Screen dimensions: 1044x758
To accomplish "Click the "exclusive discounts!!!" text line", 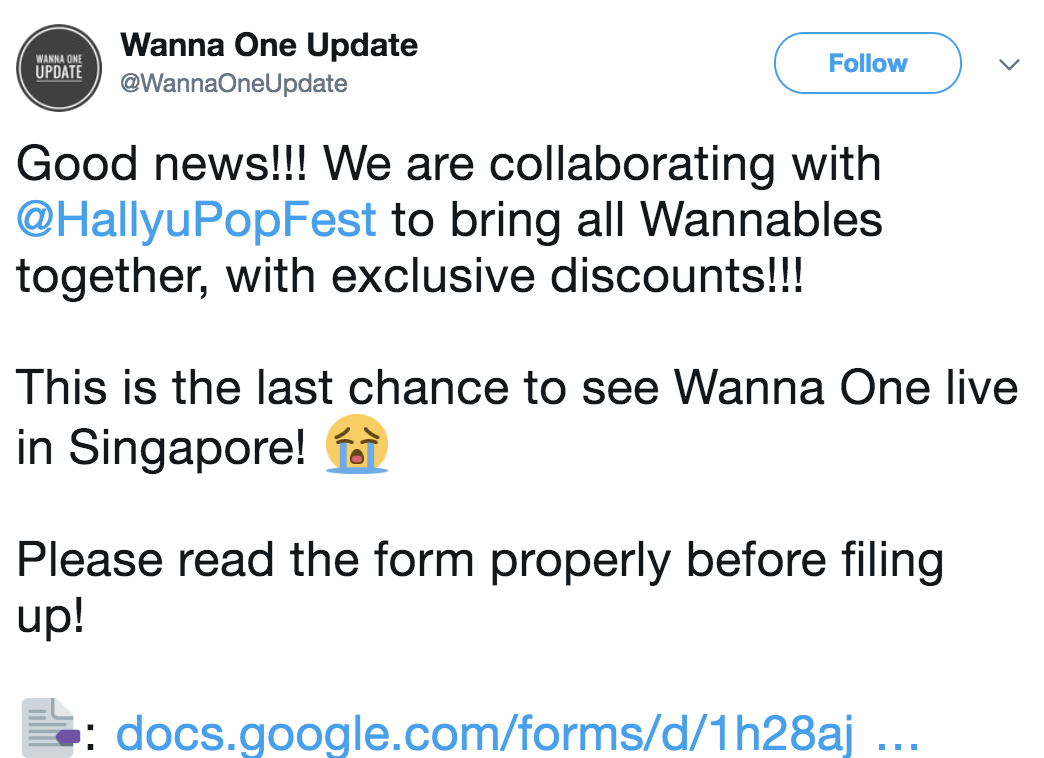I will point(566,275).
